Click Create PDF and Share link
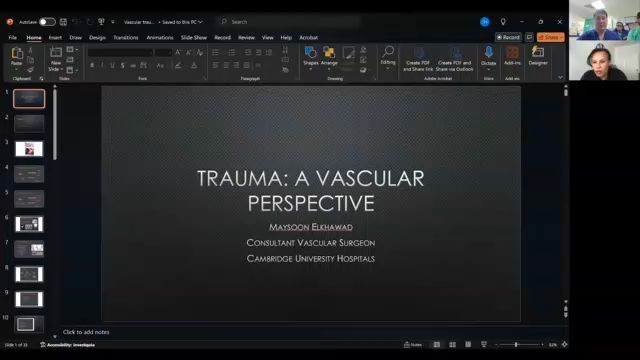The width and height of the screenshot is (640, 360). click(418, 59)
